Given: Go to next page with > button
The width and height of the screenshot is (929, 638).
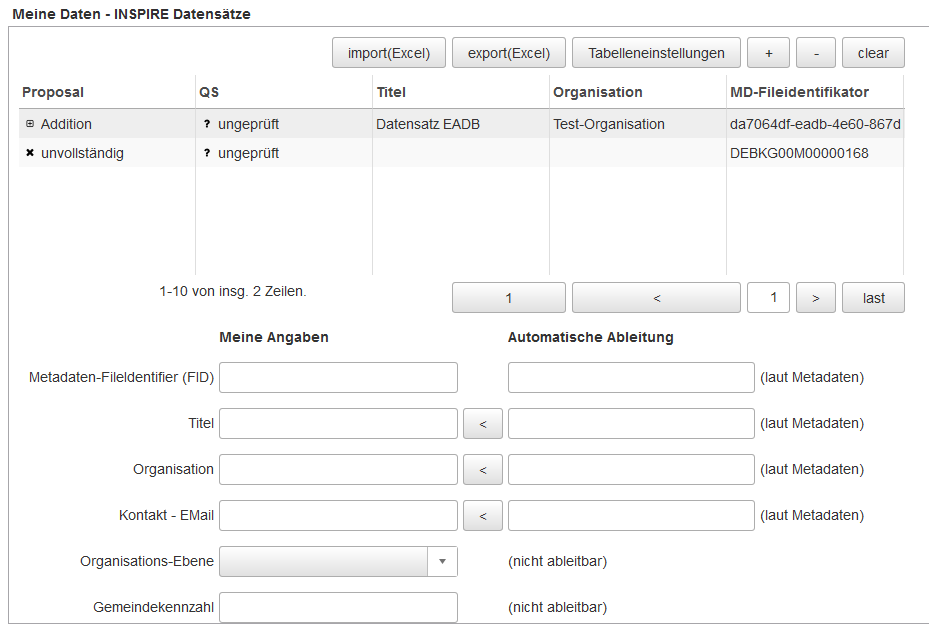Looking at the screenshot, I should pyautogui.click(x=816, y=298).
